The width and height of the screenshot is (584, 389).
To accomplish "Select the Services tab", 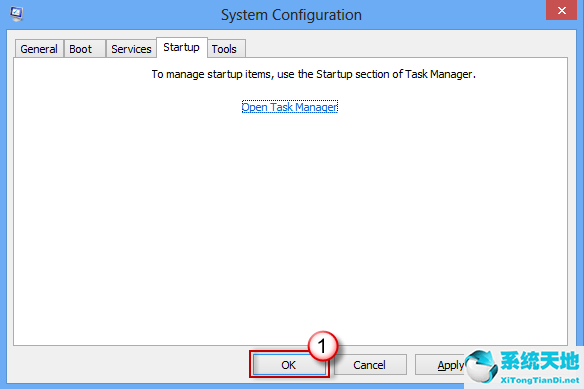I will tap(131, 49).
